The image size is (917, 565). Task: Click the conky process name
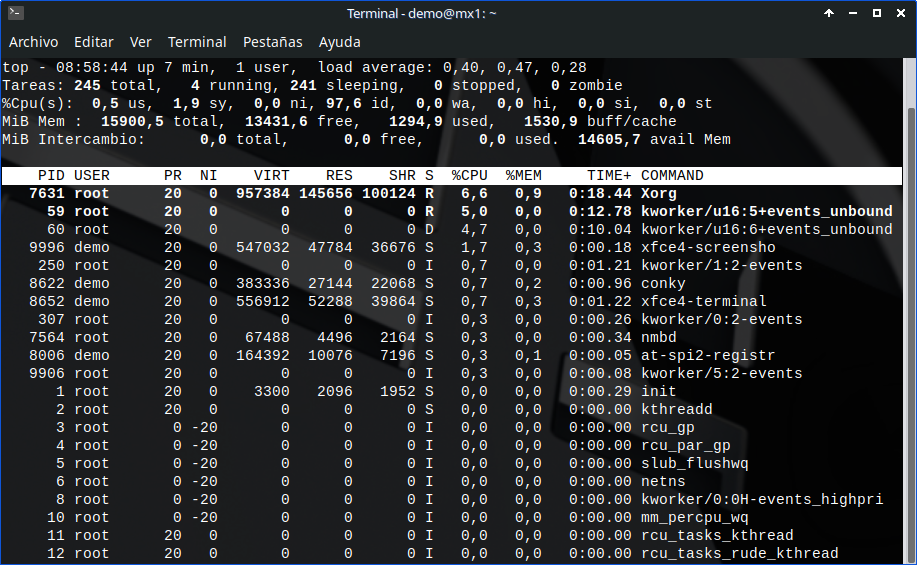coord(663,284)
